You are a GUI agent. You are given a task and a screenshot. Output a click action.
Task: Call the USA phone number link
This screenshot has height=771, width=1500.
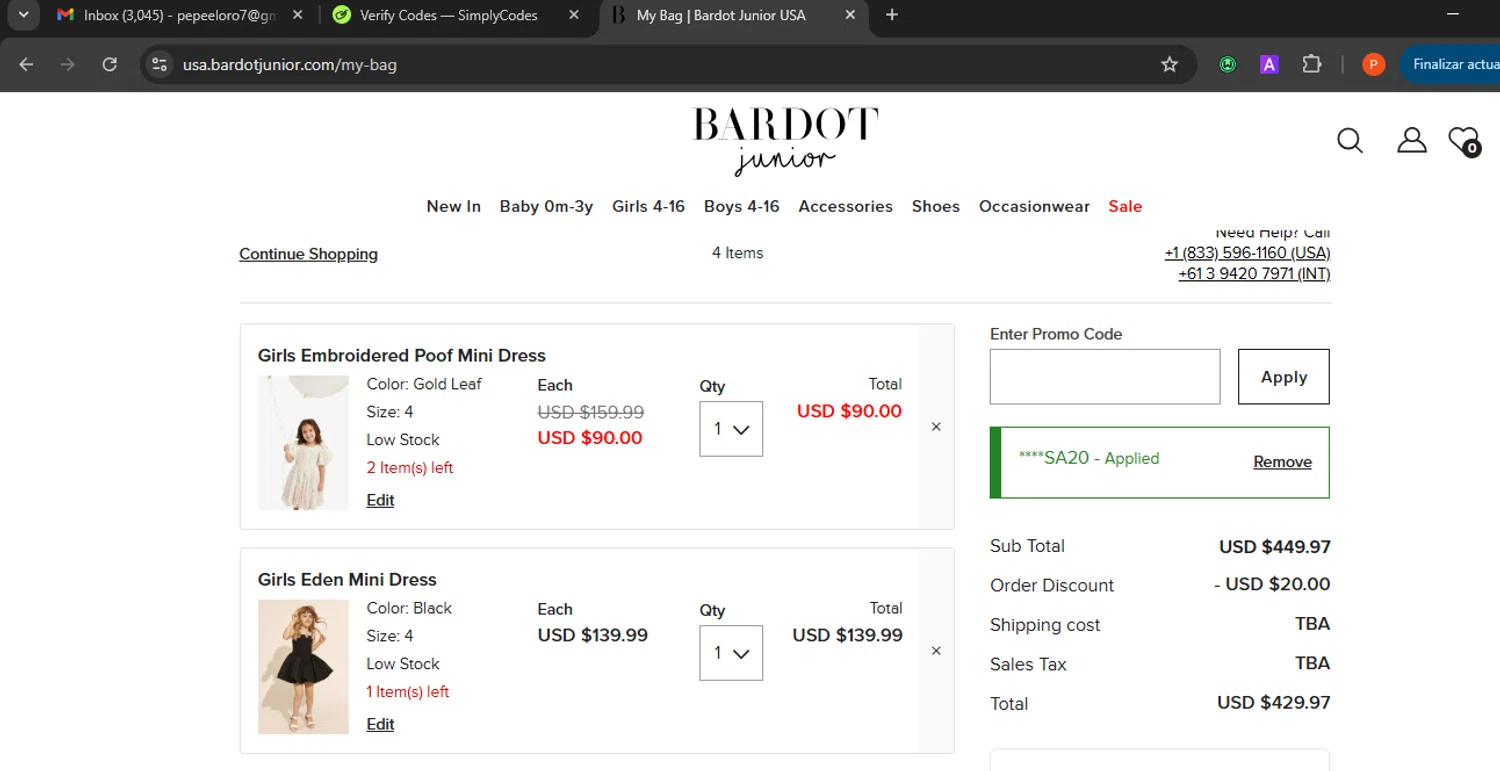pyautogui.click(x=1247, y=253)
